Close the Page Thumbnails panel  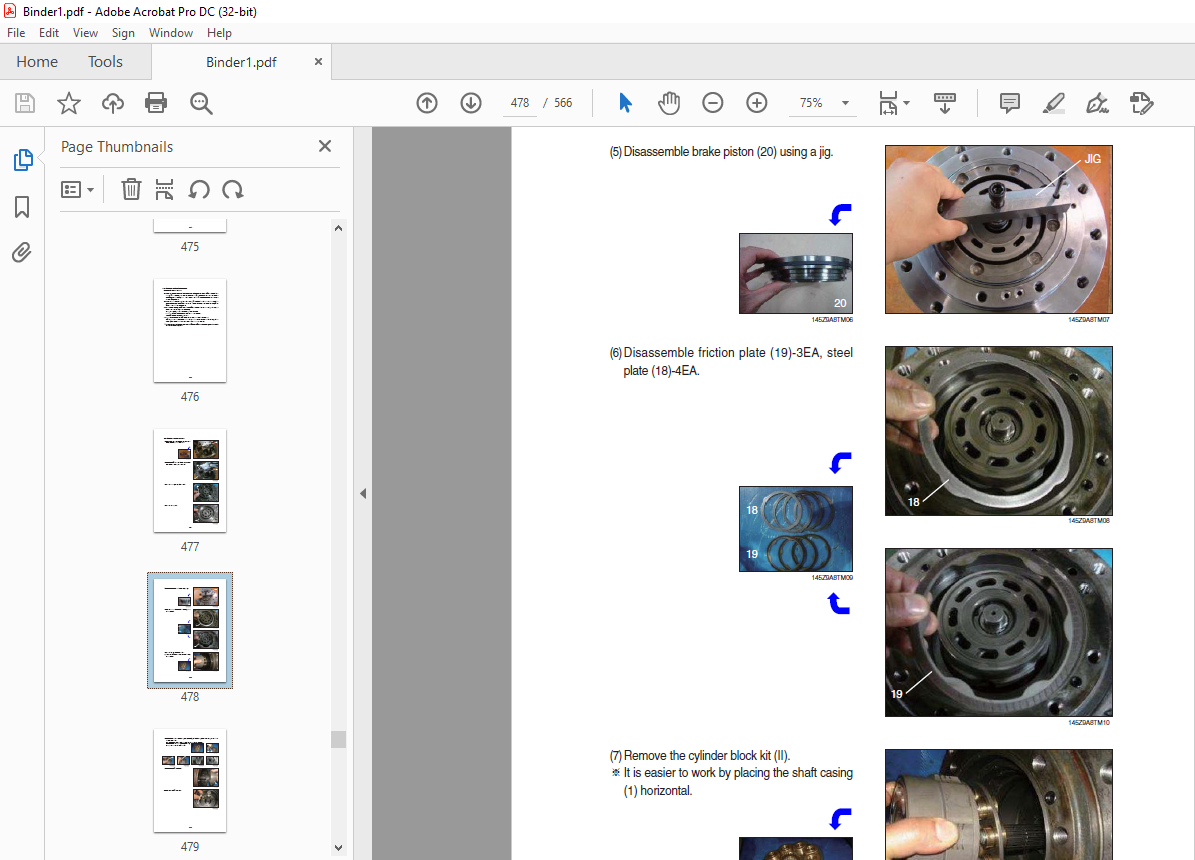pos(325,146)
